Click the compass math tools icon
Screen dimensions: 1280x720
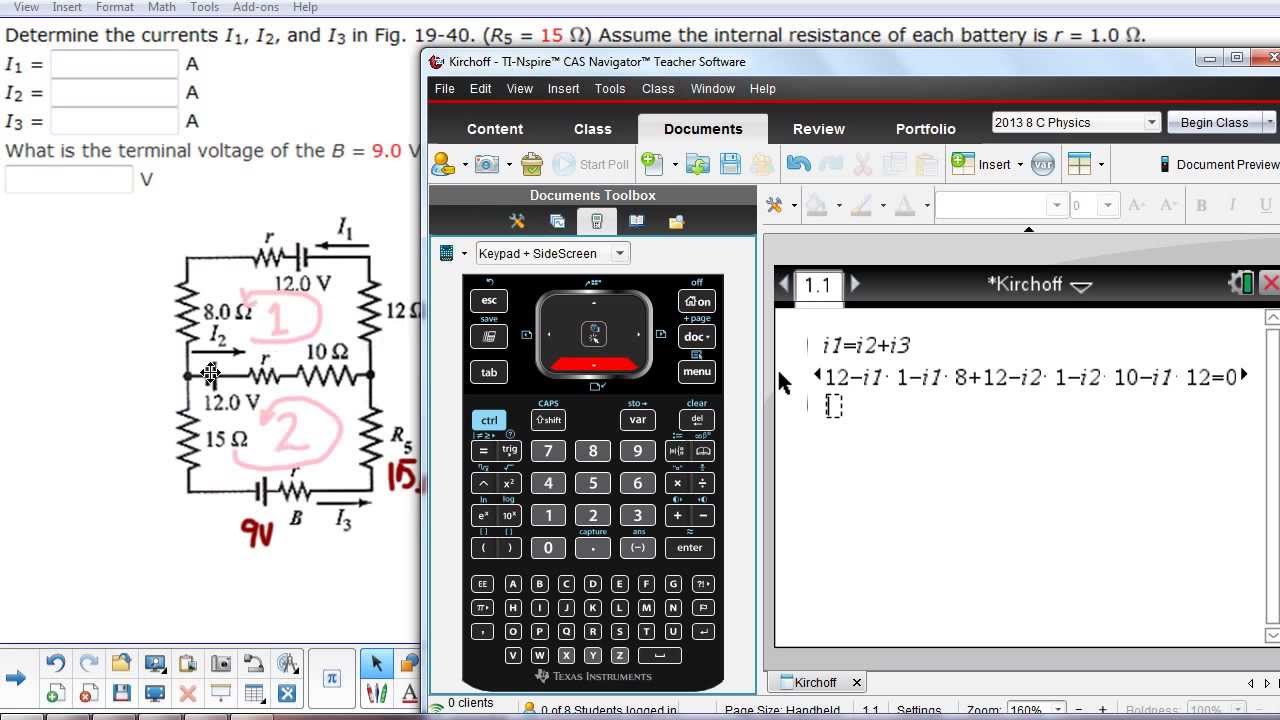pyautogui.click(x=288, y=663)
